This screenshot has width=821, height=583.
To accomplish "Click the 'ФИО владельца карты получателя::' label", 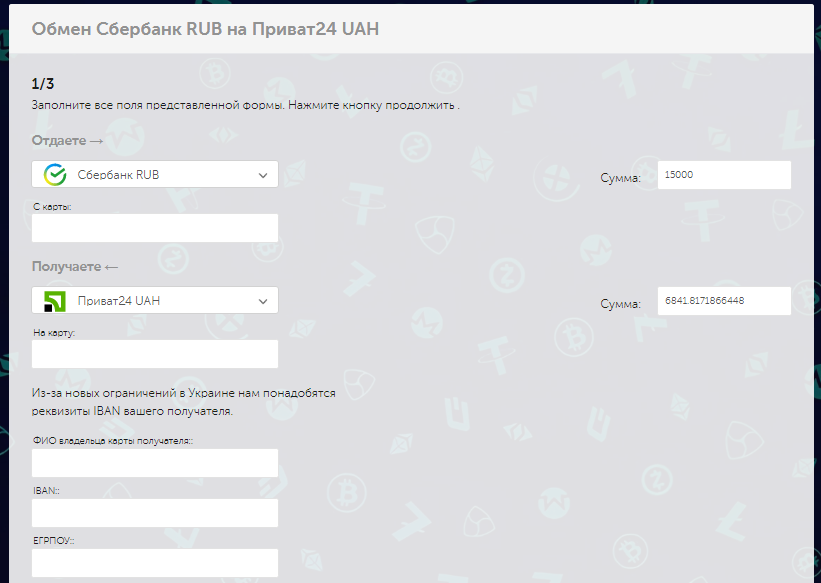I will tap(113, 441).
